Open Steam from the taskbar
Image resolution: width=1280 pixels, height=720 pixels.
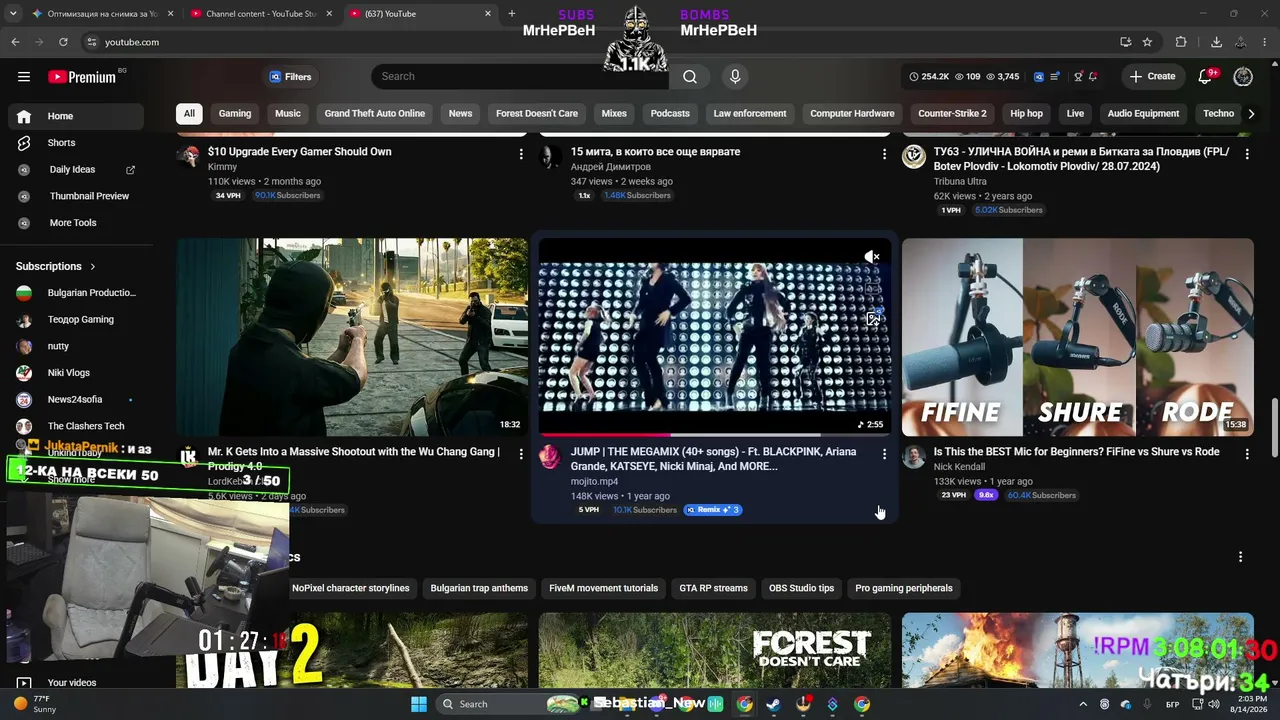click(x=773, y=704)
